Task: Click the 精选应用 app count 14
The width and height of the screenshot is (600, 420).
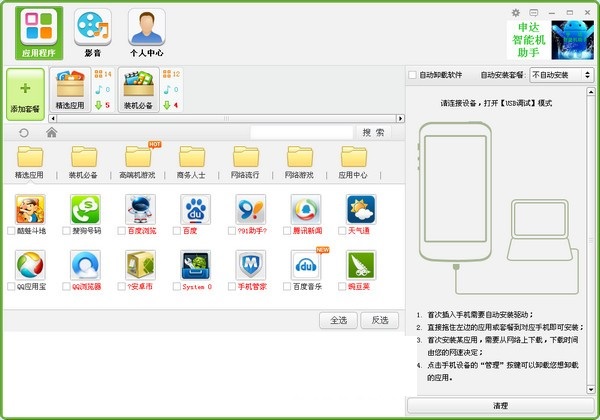Action: click(x=103, y=74)
